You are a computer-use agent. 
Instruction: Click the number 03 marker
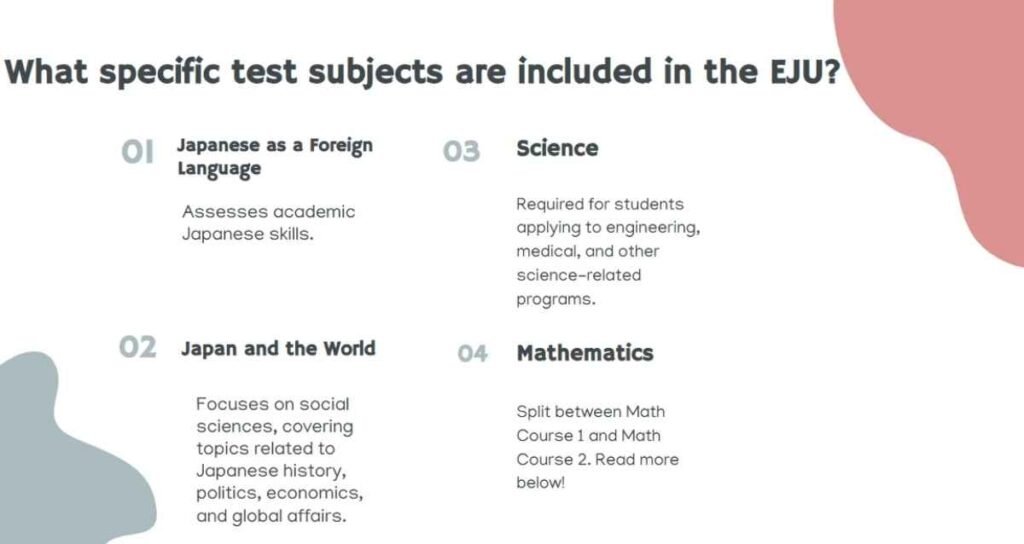point(461,152)
